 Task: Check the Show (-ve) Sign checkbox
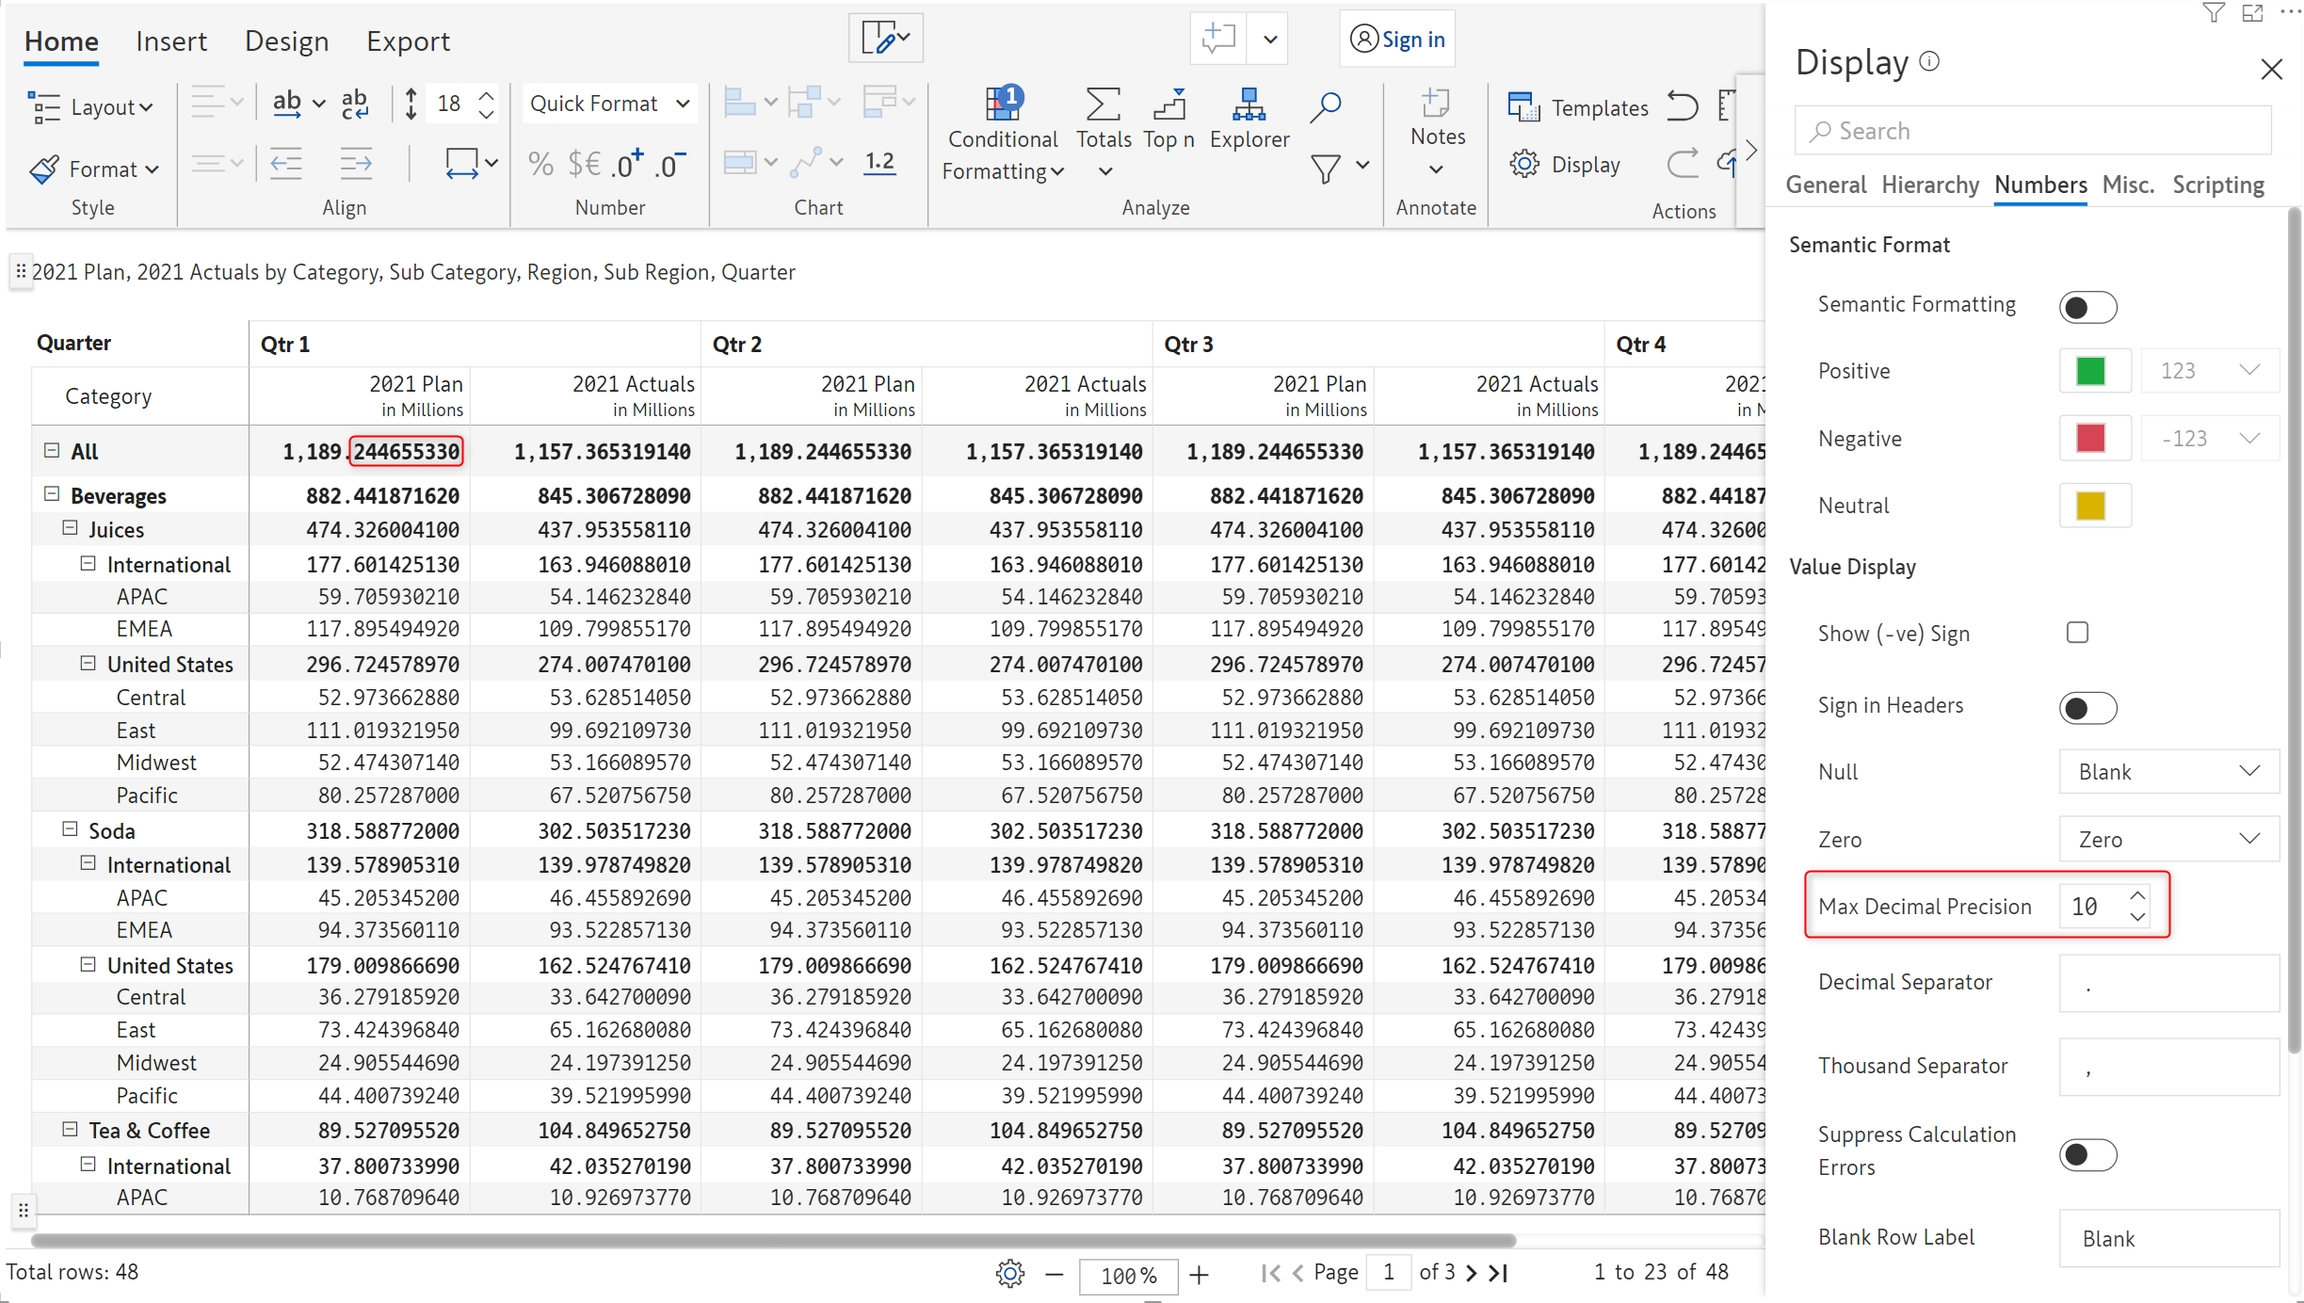(x=2077, y=633)
